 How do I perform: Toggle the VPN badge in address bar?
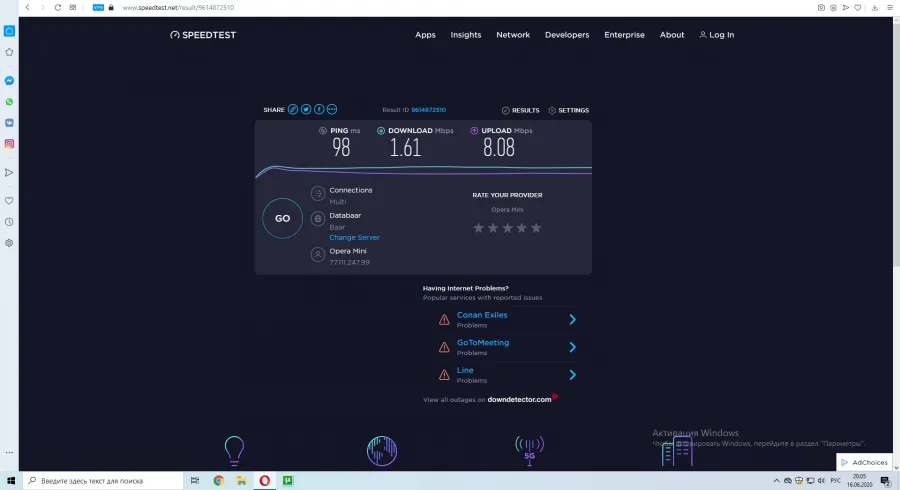coord(98,7)
